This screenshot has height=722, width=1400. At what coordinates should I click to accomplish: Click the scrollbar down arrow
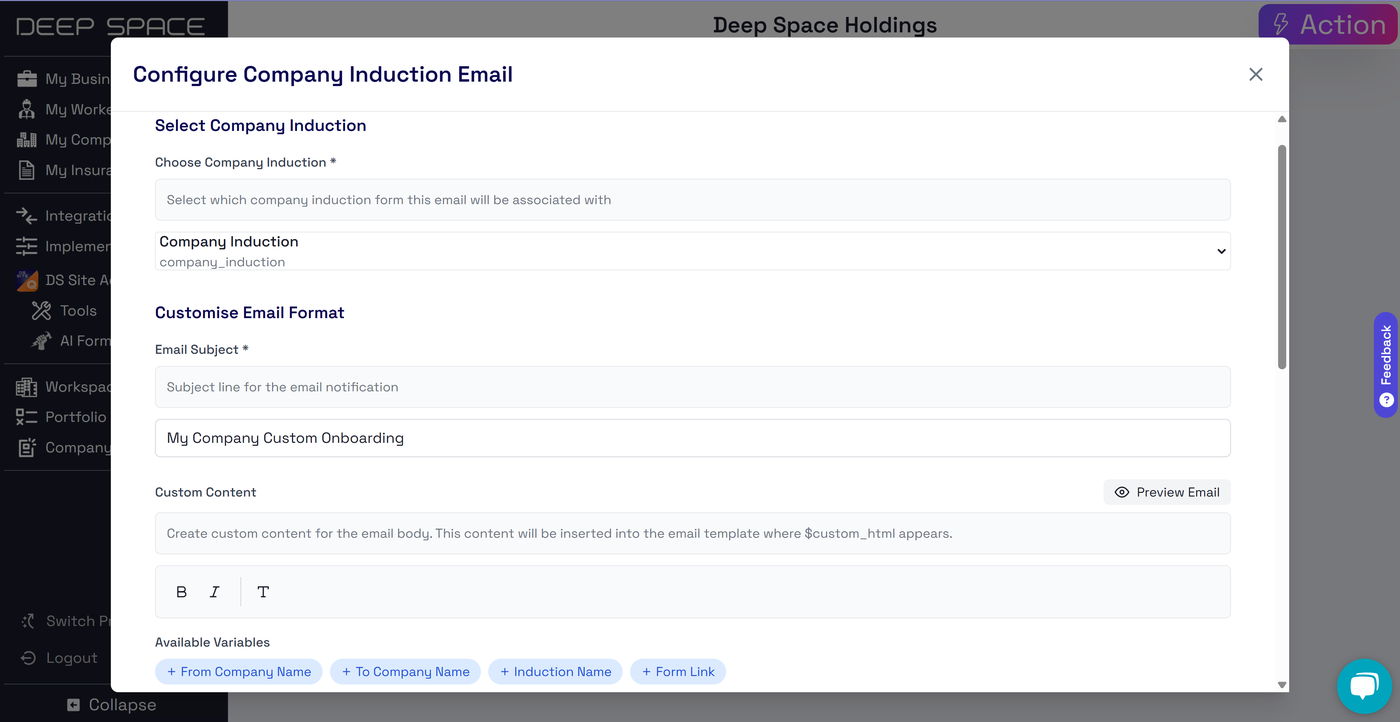(x=1282, y=685)
